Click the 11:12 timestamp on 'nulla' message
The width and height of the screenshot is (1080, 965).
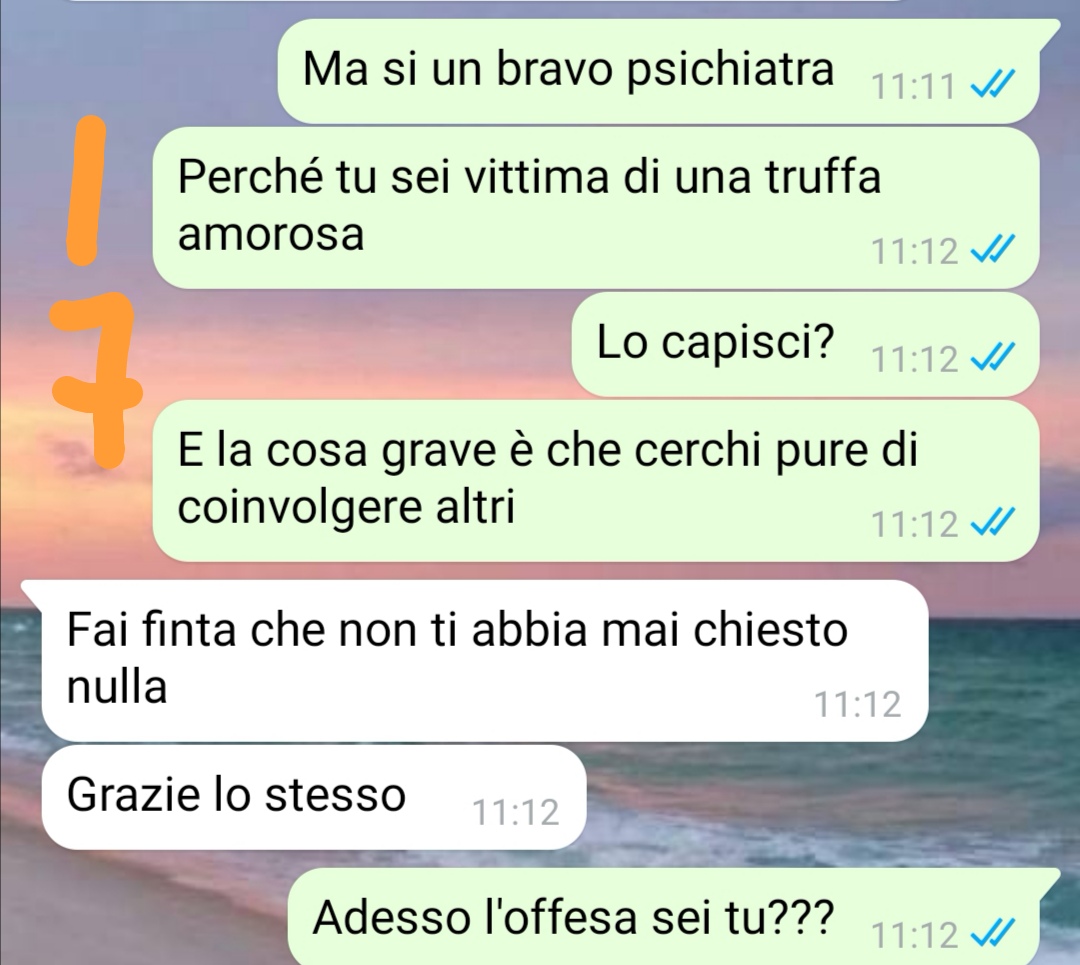click(858, 704)
